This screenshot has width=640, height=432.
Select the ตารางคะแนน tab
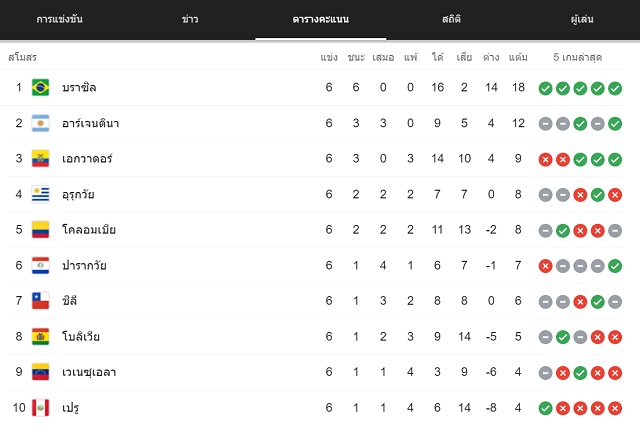pyautogui.click(x=321, y=19)
